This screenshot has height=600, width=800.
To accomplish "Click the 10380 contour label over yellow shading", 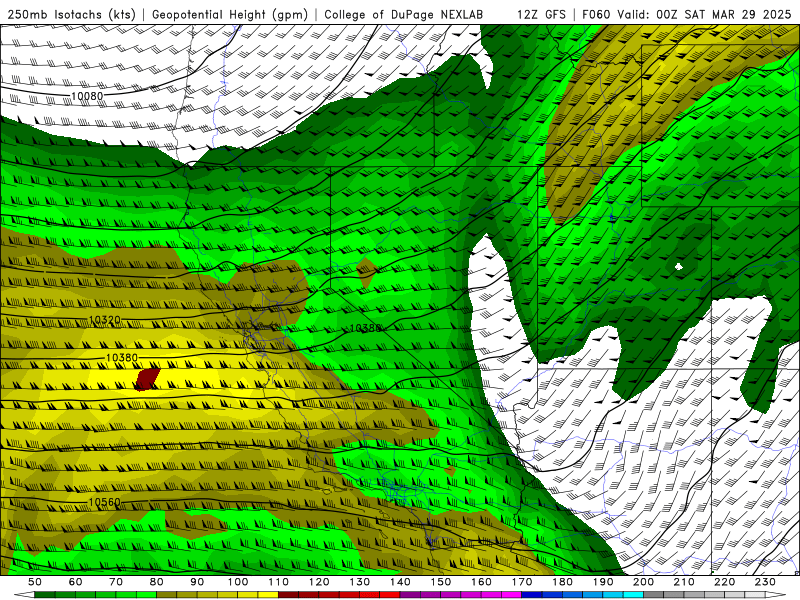I will coord(121,358).
